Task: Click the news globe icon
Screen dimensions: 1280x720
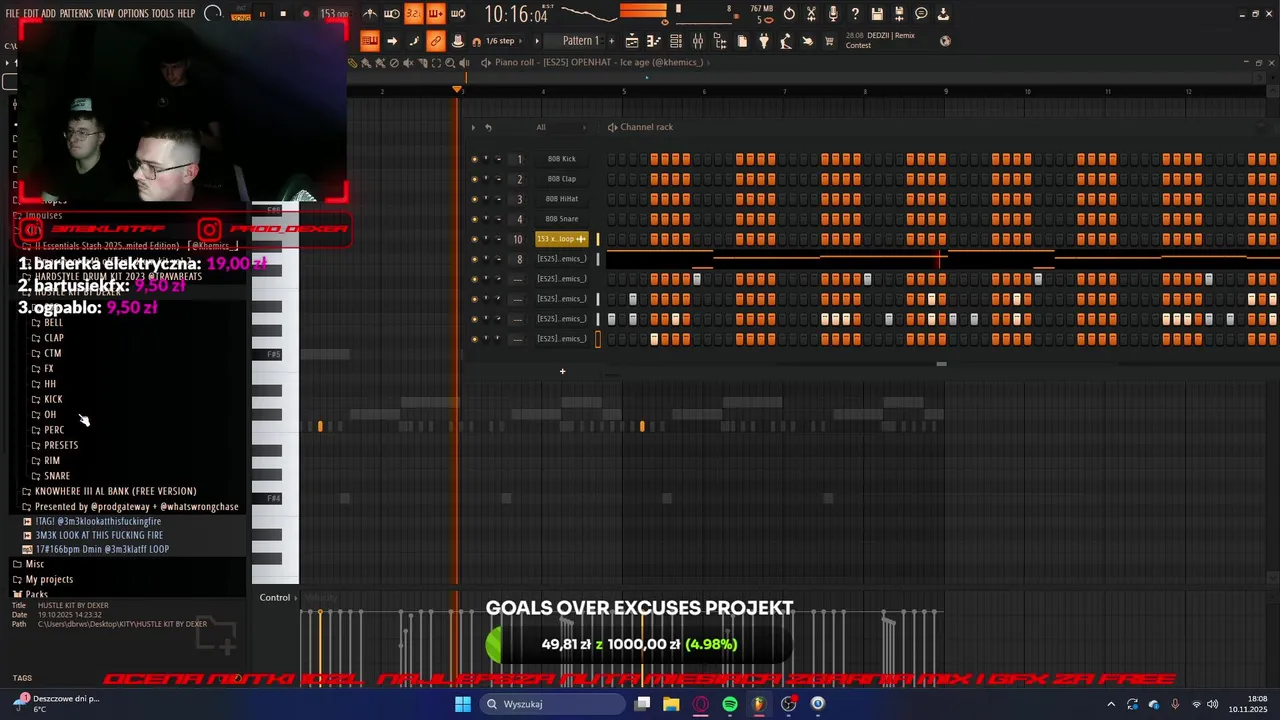Action: click(x=945, y=41)
